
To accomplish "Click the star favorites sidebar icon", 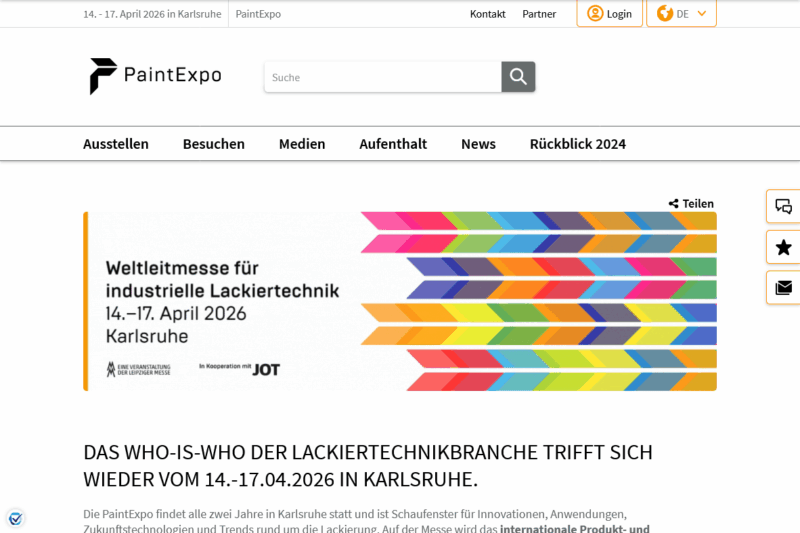I will click(x=783, y=247).
